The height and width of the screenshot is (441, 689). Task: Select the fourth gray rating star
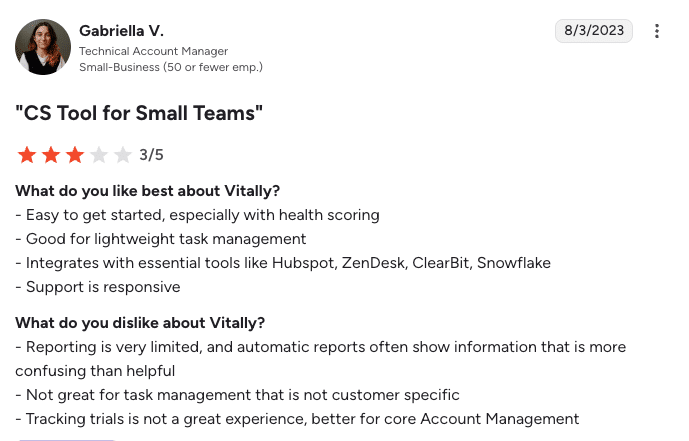pyautogui.click(x=99, y=155)
